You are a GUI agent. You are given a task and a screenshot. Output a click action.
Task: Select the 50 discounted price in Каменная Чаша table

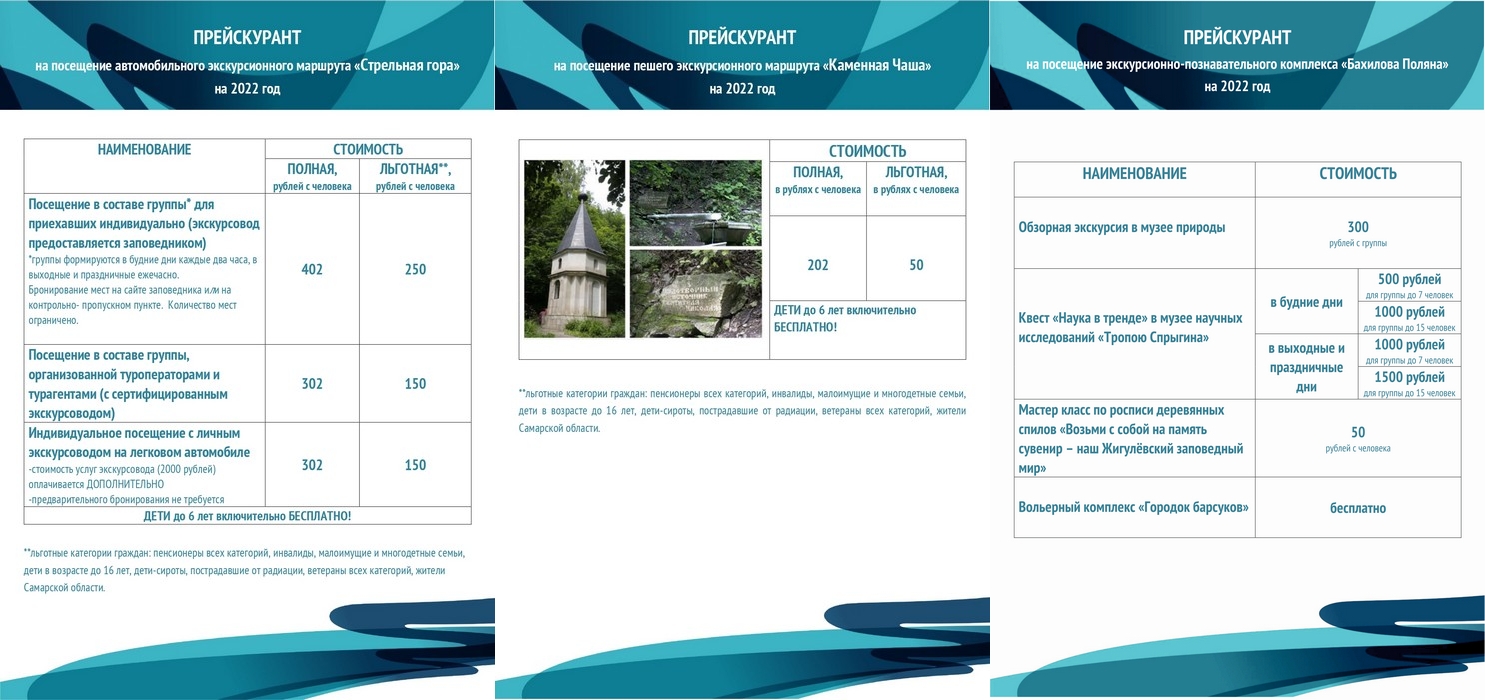click(x=916, y=265)
